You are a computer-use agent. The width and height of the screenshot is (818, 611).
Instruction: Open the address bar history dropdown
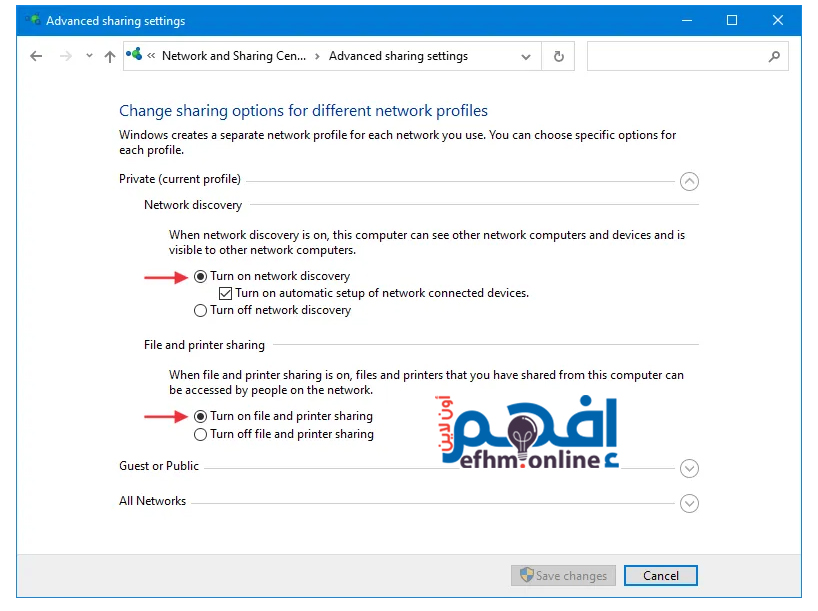[526, 56]
